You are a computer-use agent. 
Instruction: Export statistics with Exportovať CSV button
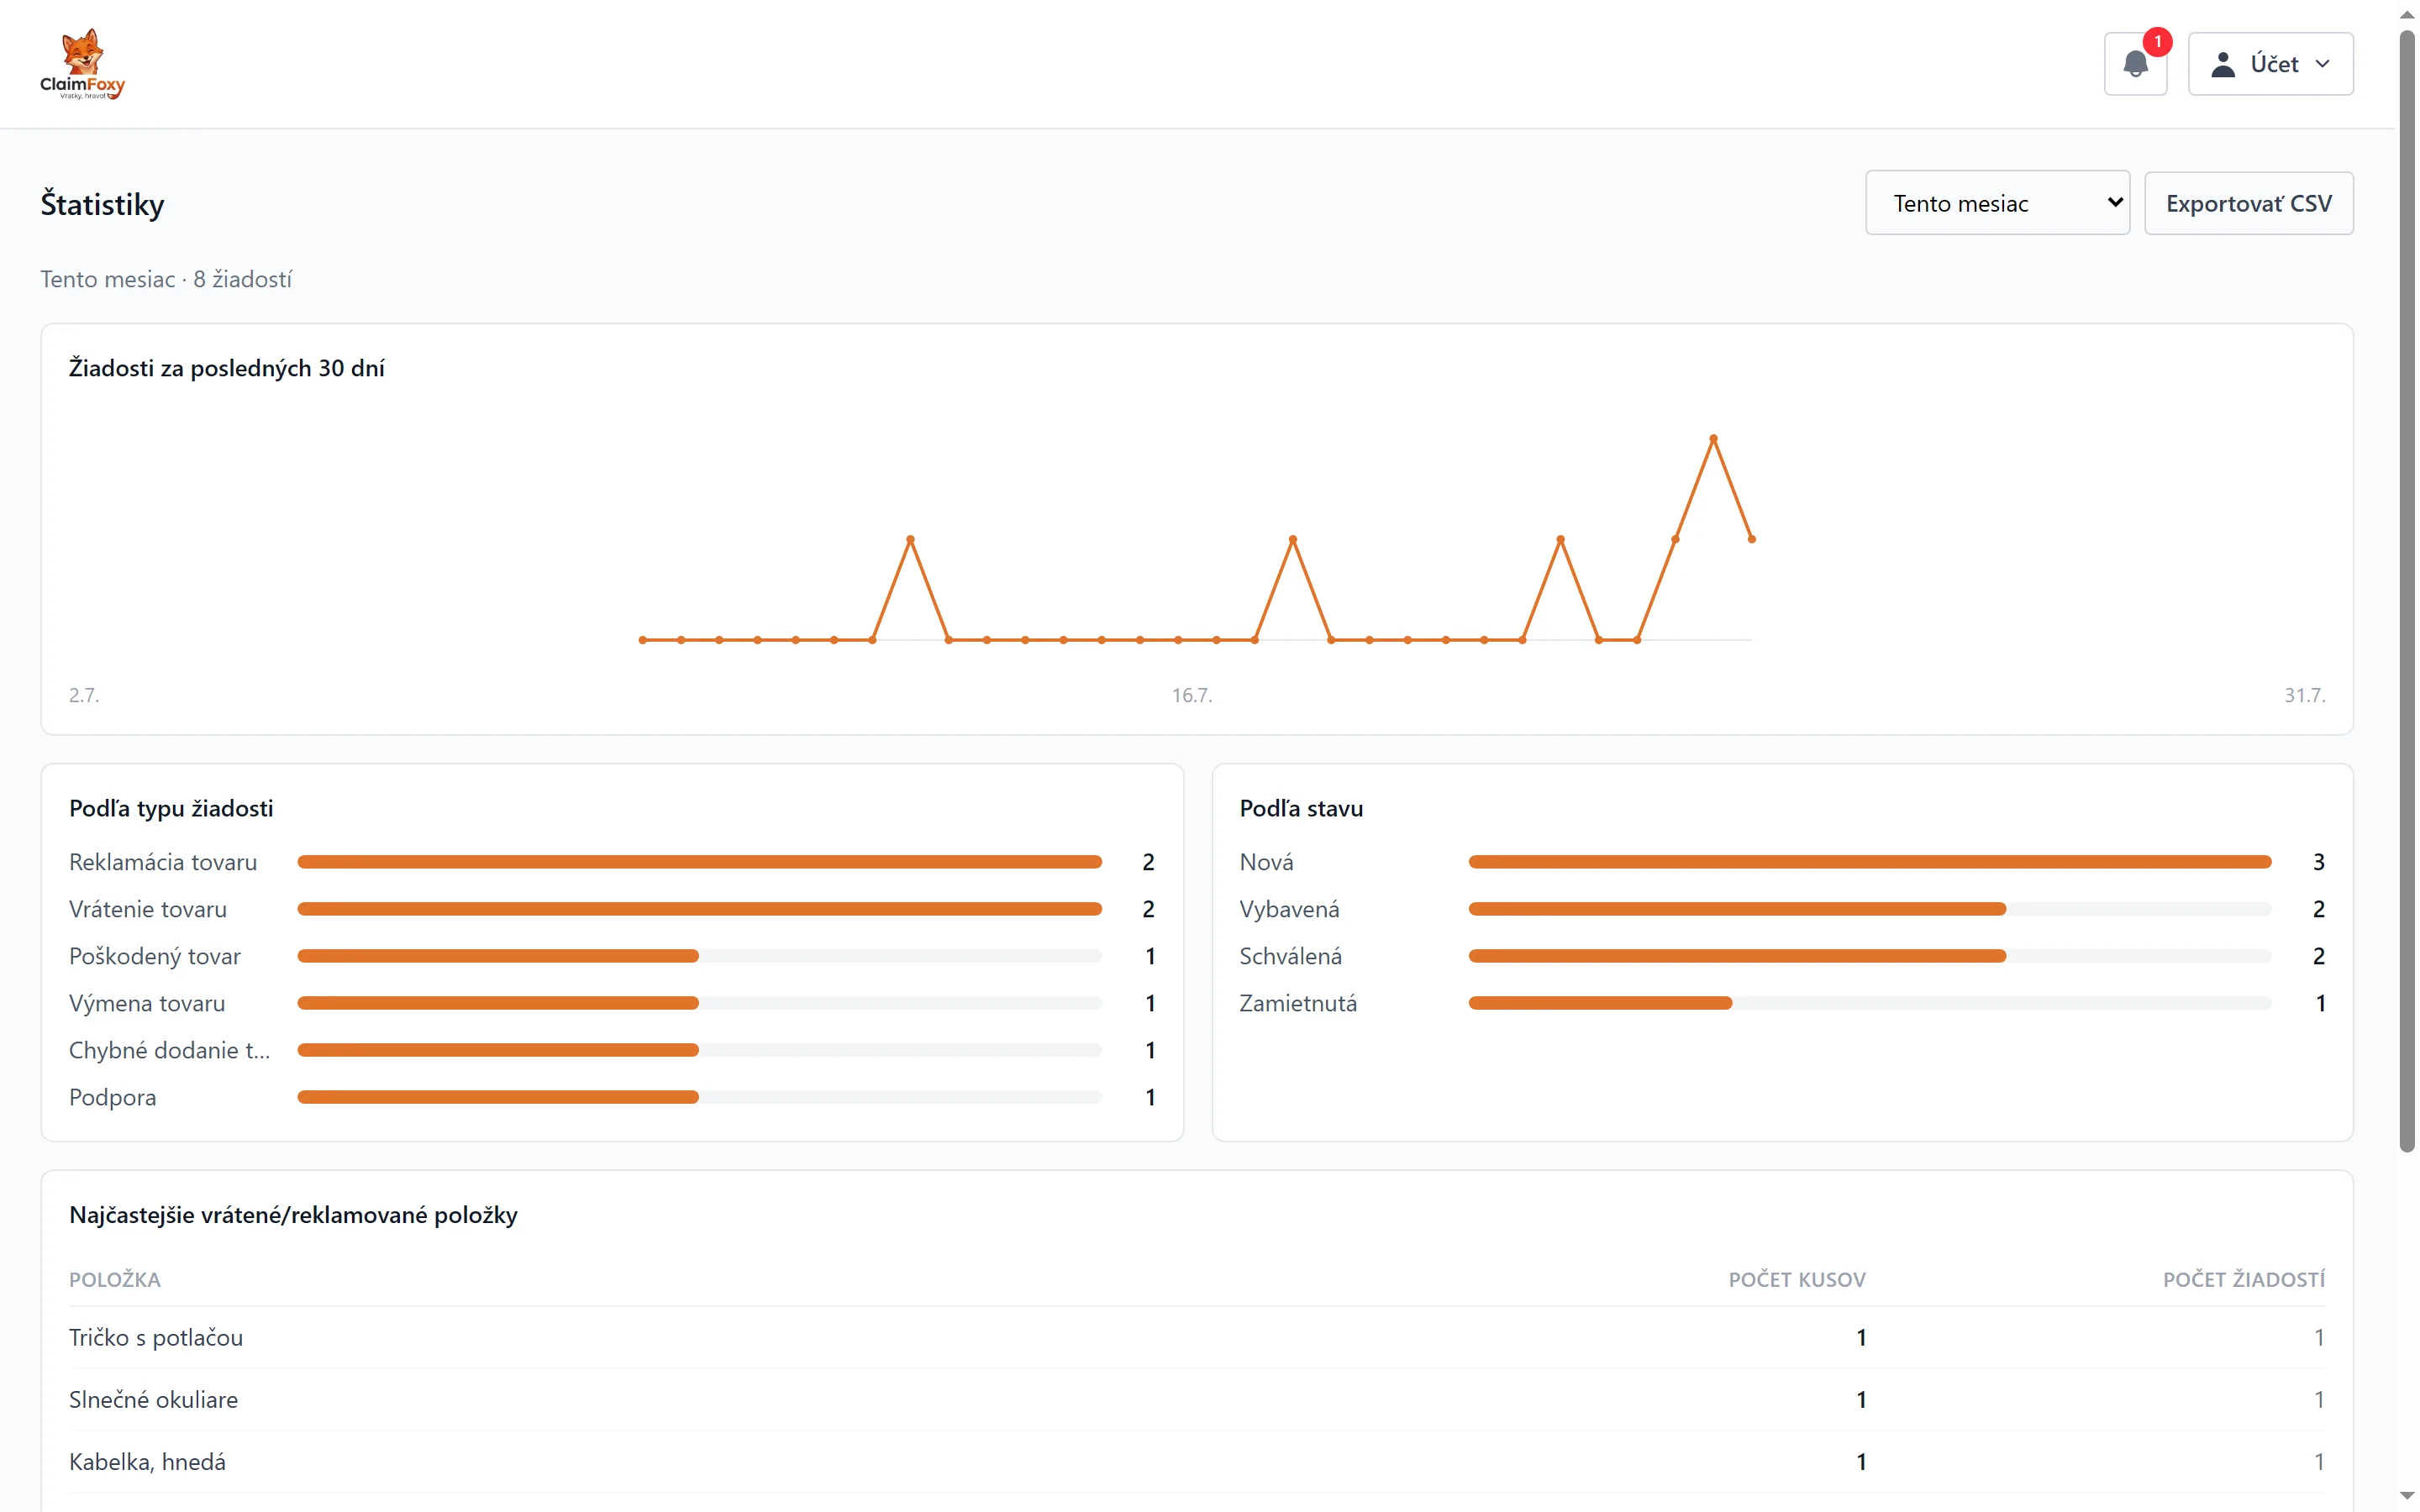coord(2248,203)
